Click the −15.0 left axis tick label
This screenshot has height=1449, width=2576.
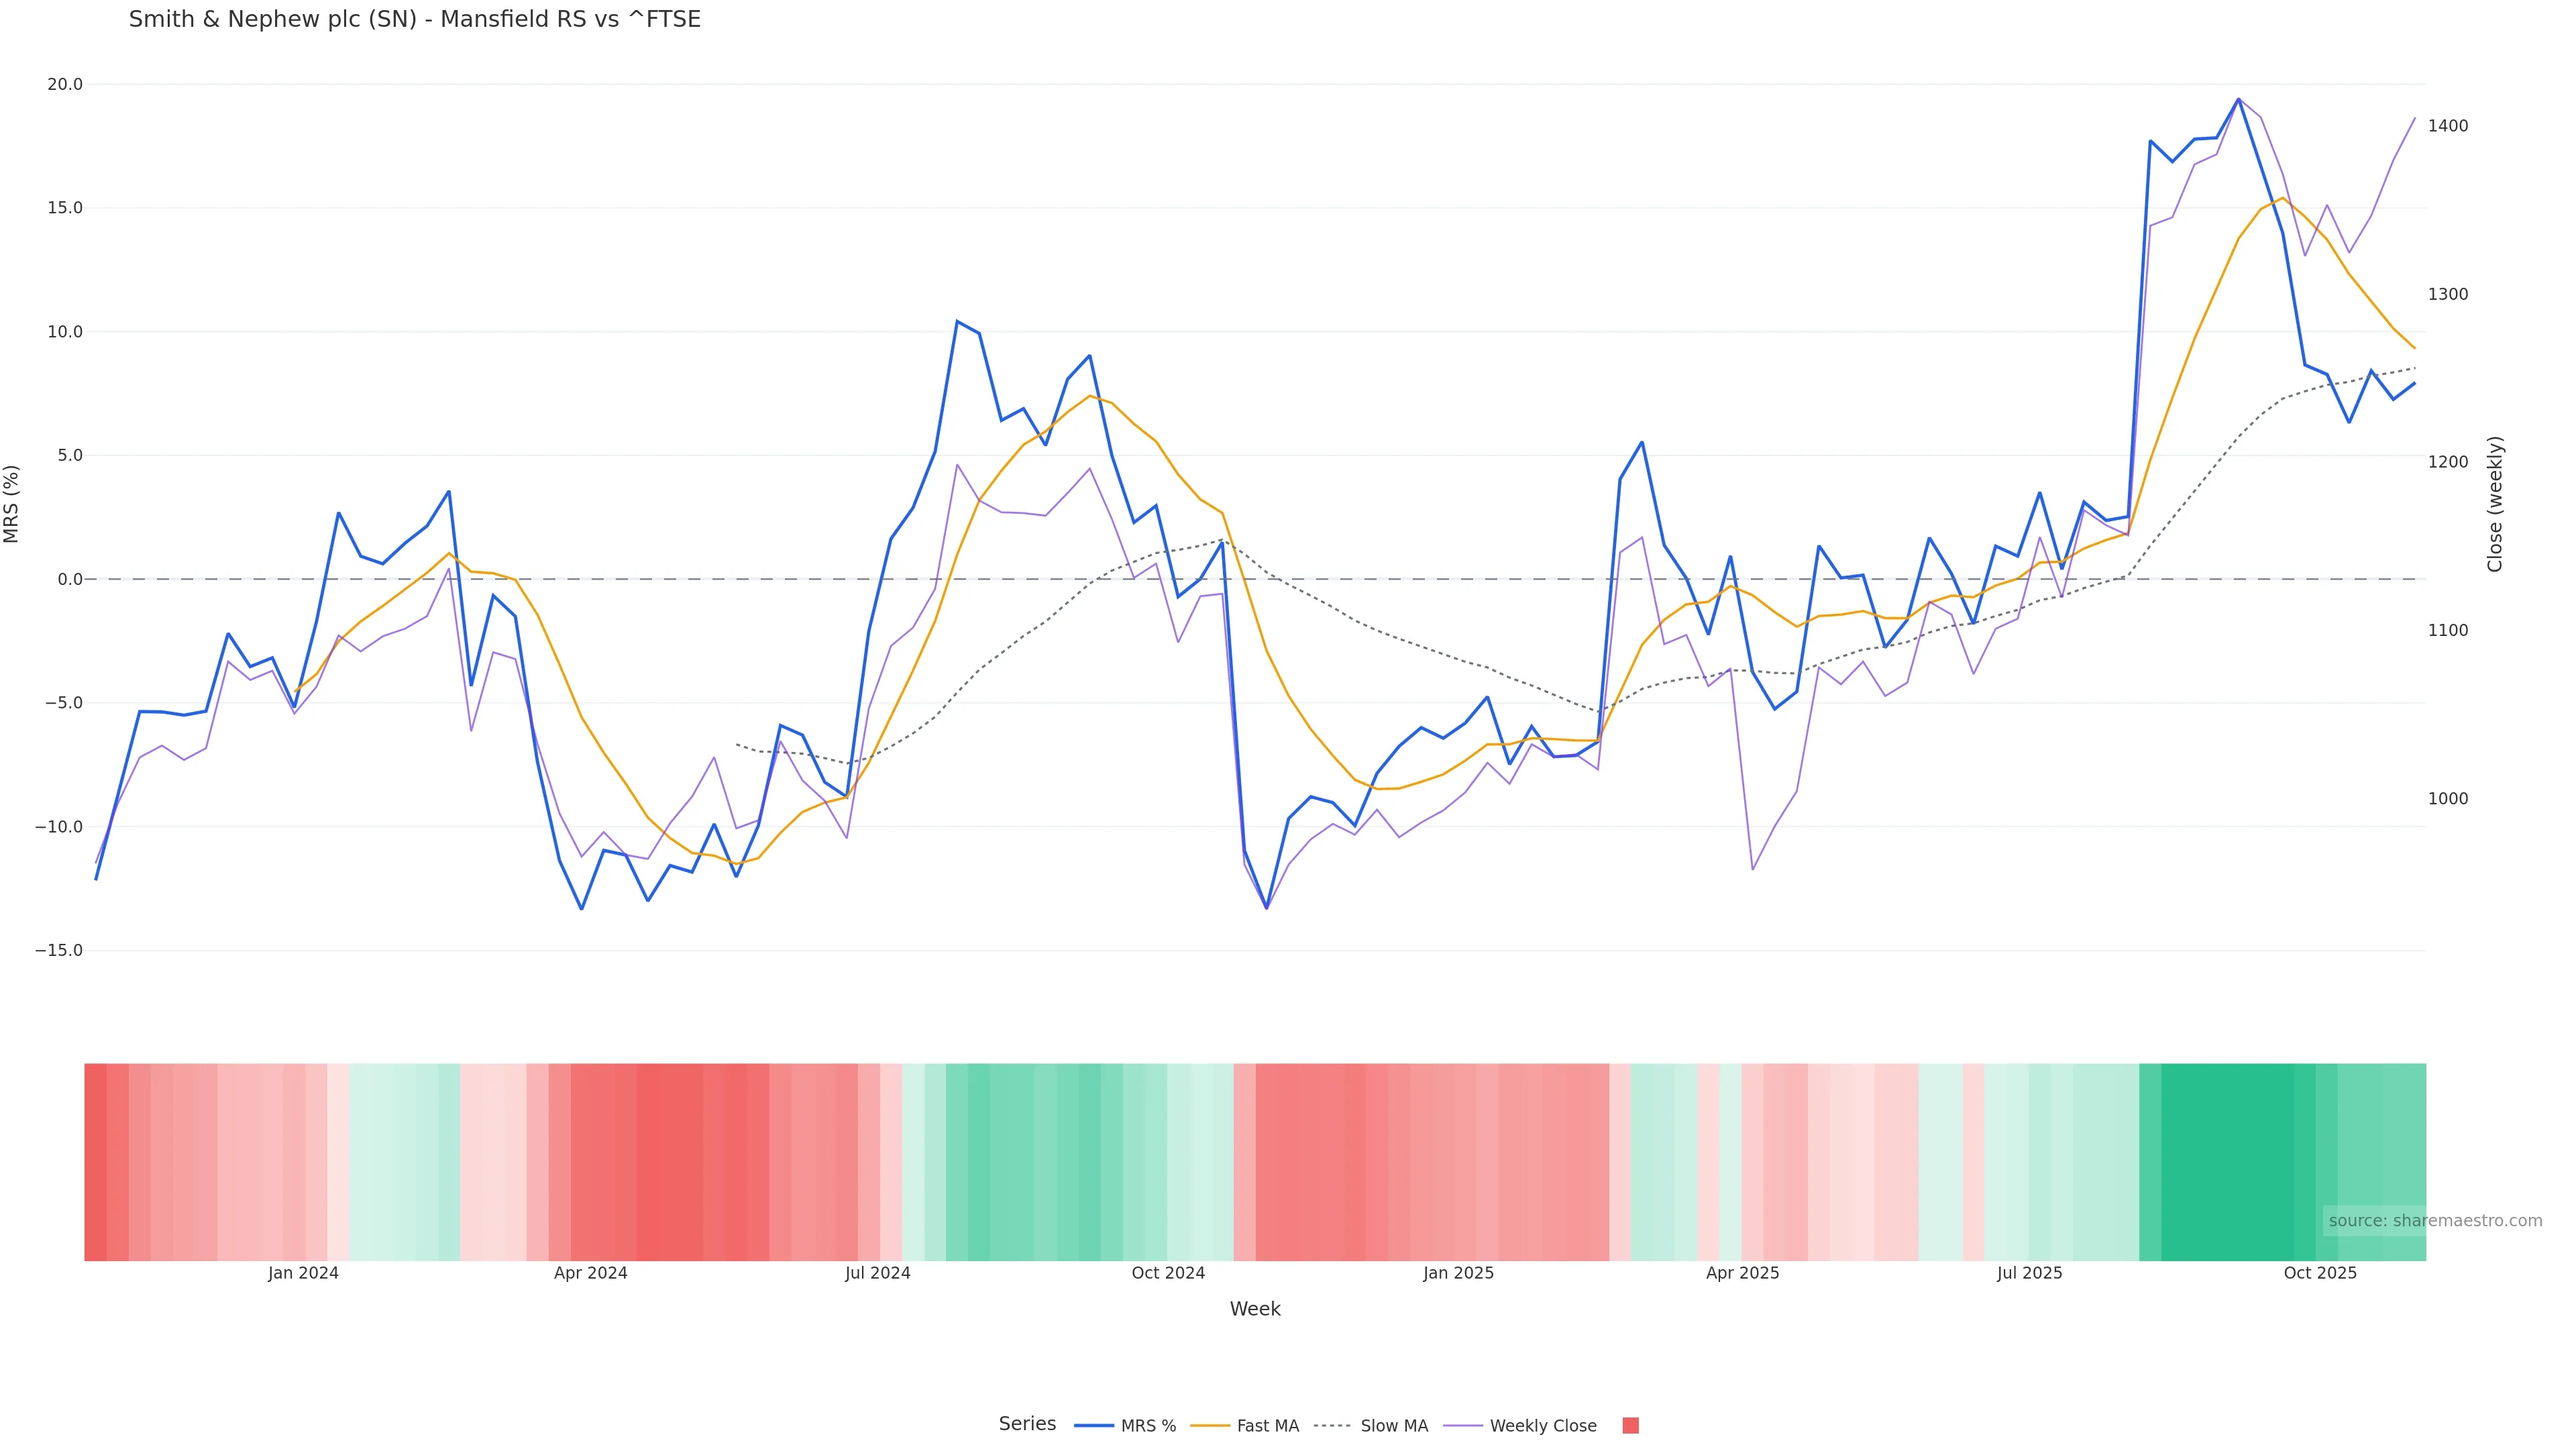point(59,950)
